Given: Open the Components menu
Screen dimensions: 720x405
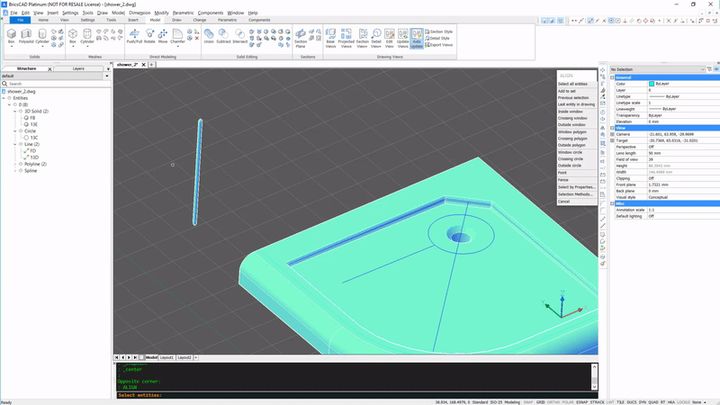Looking at the screenshot, I should (210, 13).
